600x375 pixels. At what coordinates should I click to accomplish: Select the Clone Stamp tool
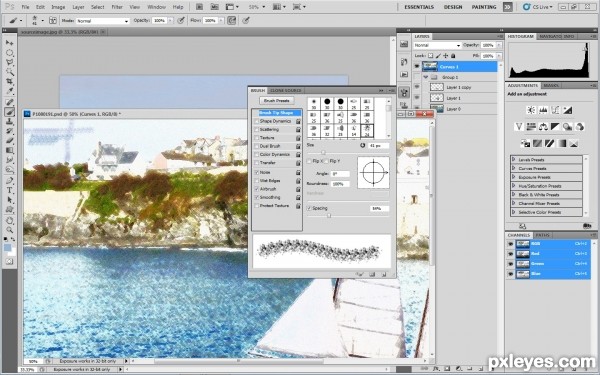[x=9, y=122]
